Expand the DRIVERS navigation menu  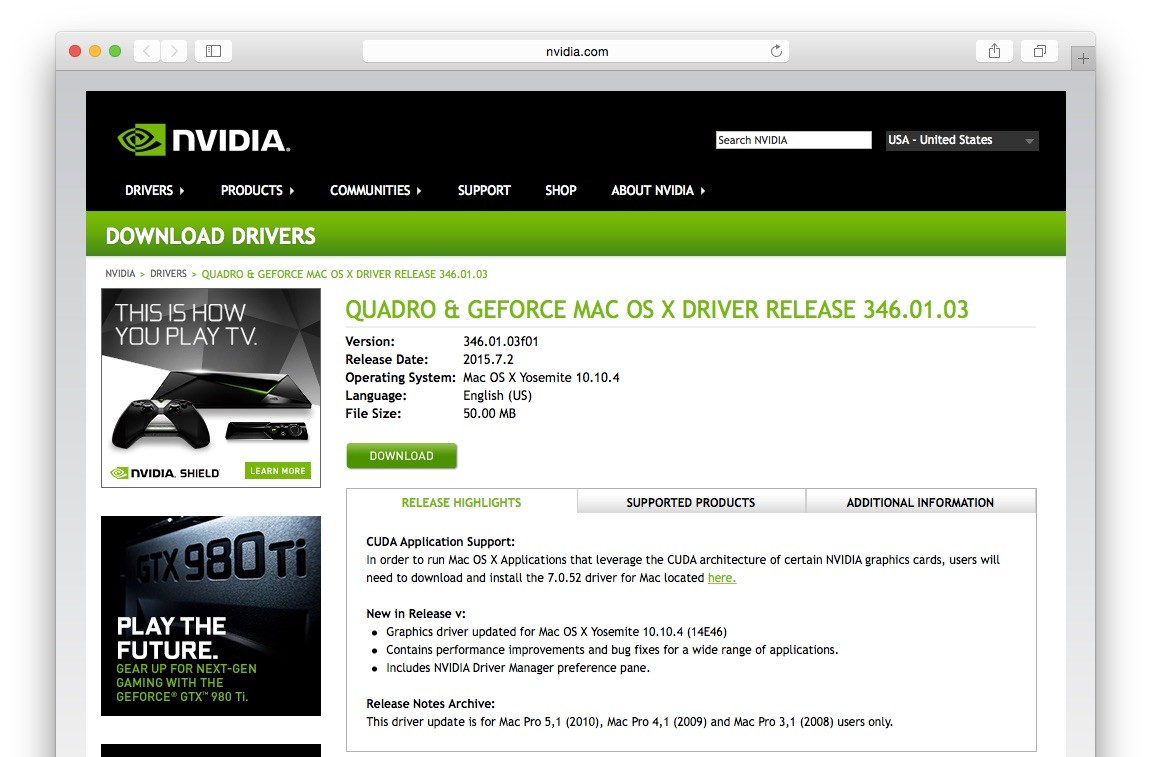pos(154,190)
